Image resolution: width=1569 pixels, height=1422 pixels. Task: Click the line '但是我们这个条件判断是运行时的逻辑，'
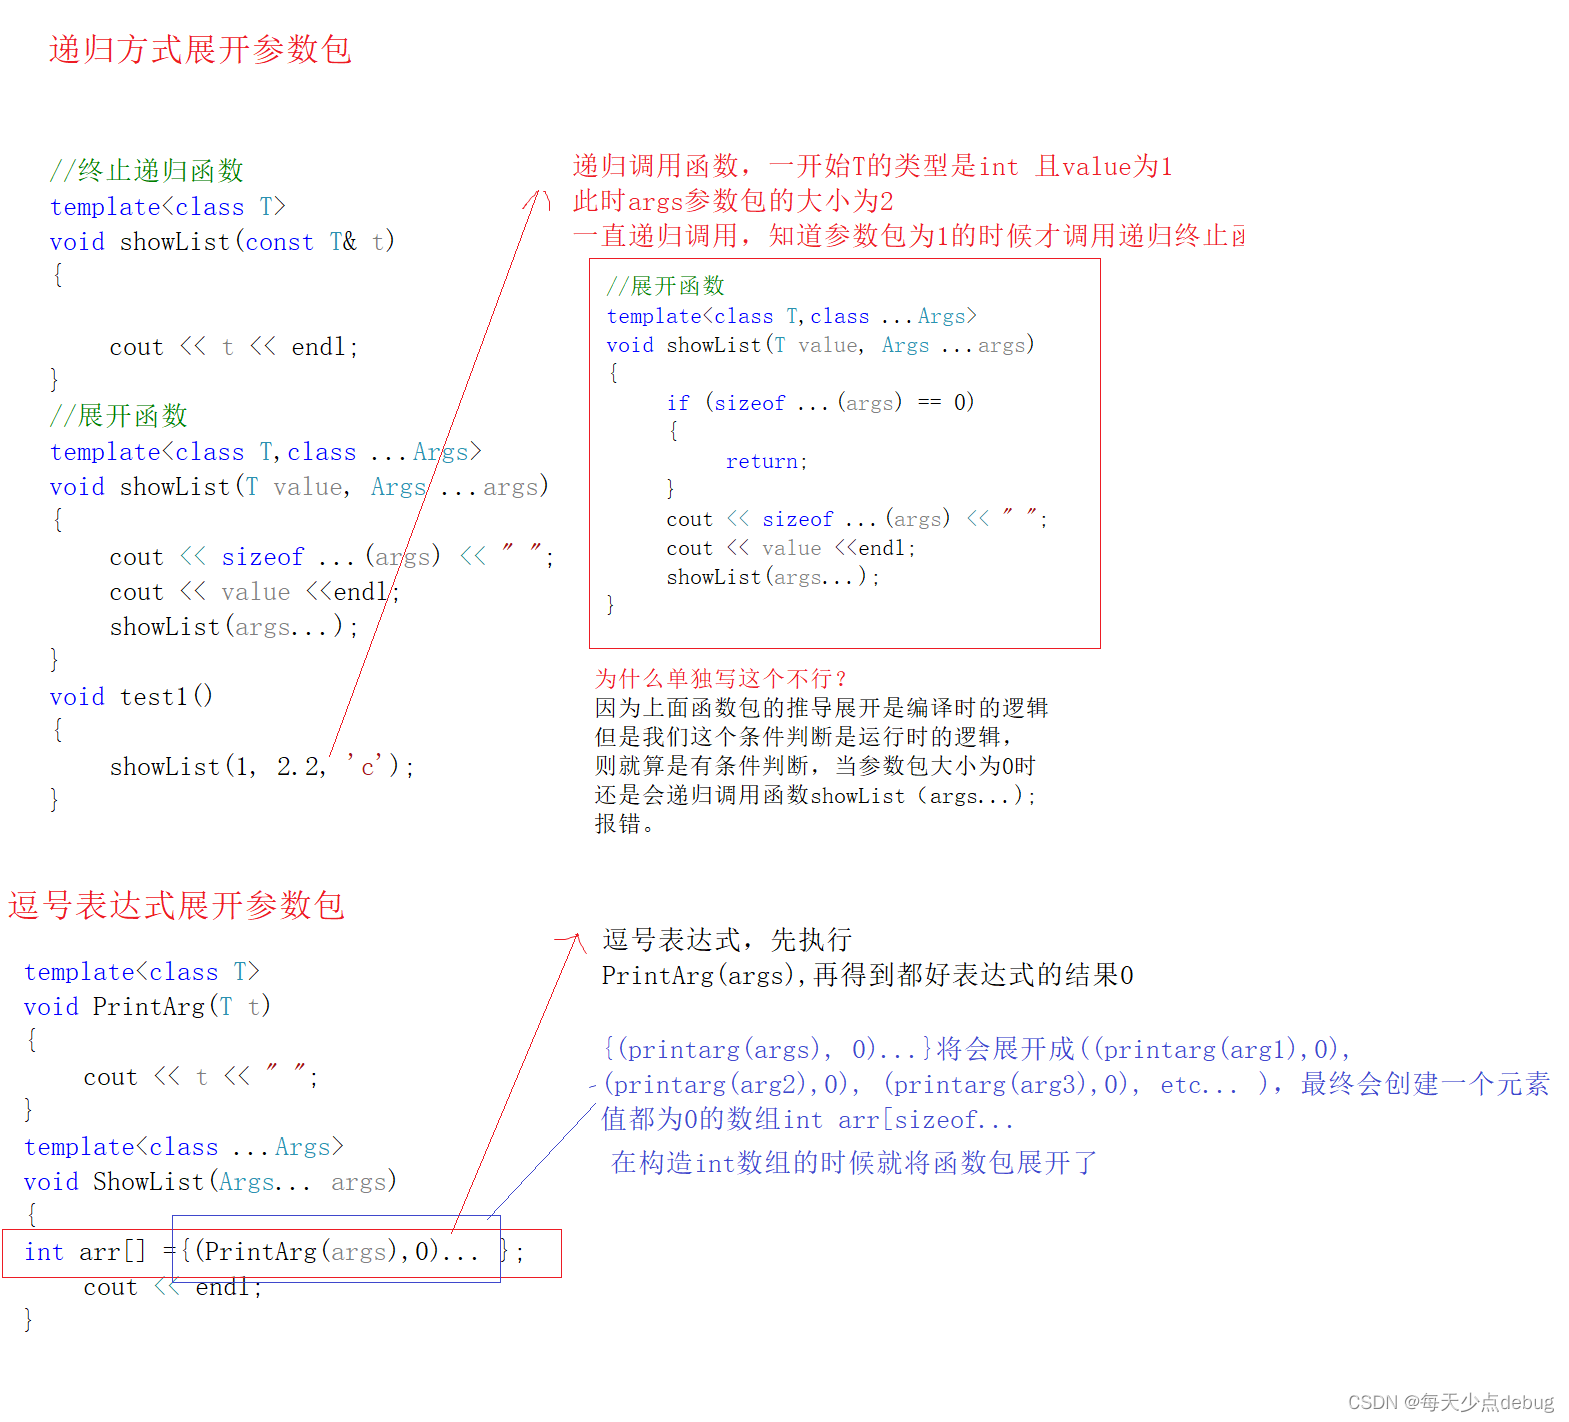(x=805, y=737)
